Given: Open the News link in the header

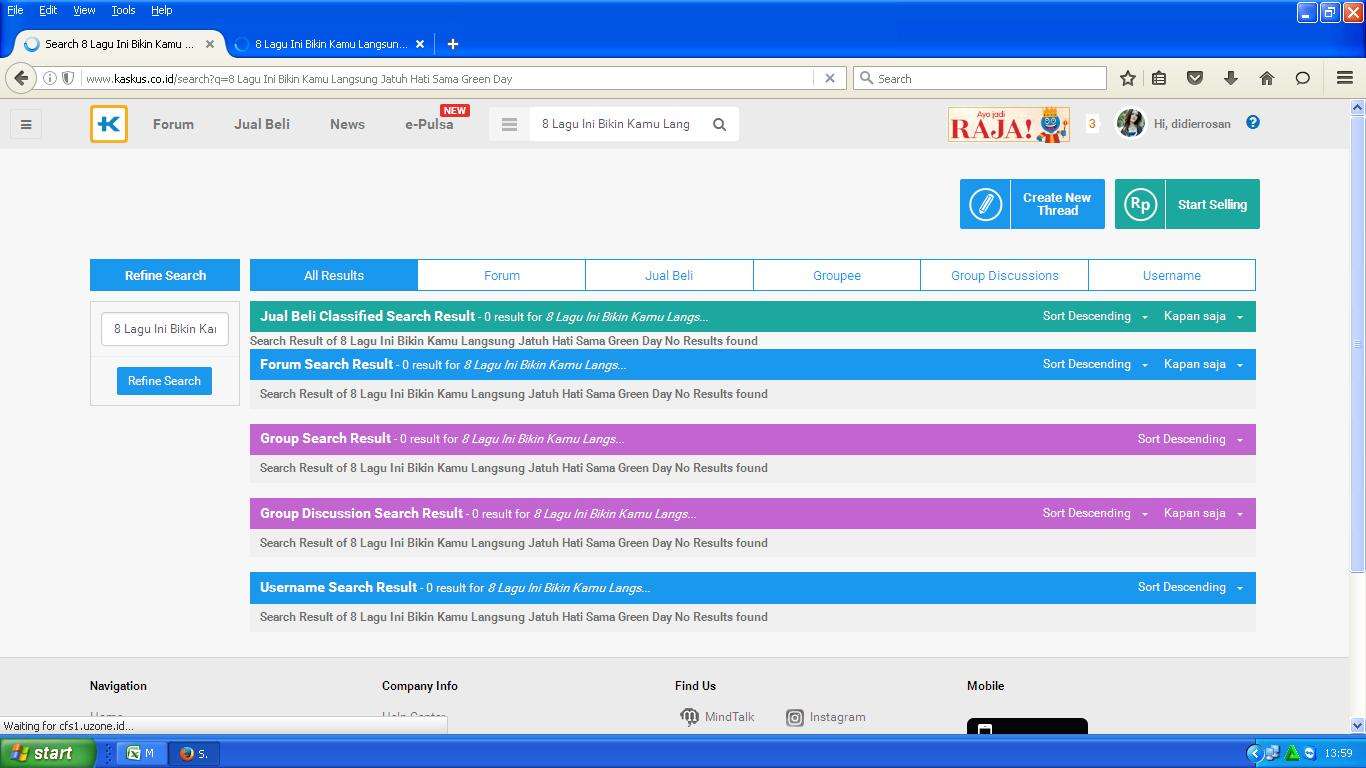Looking at the screenshot, I should click(x=347, y=124).
